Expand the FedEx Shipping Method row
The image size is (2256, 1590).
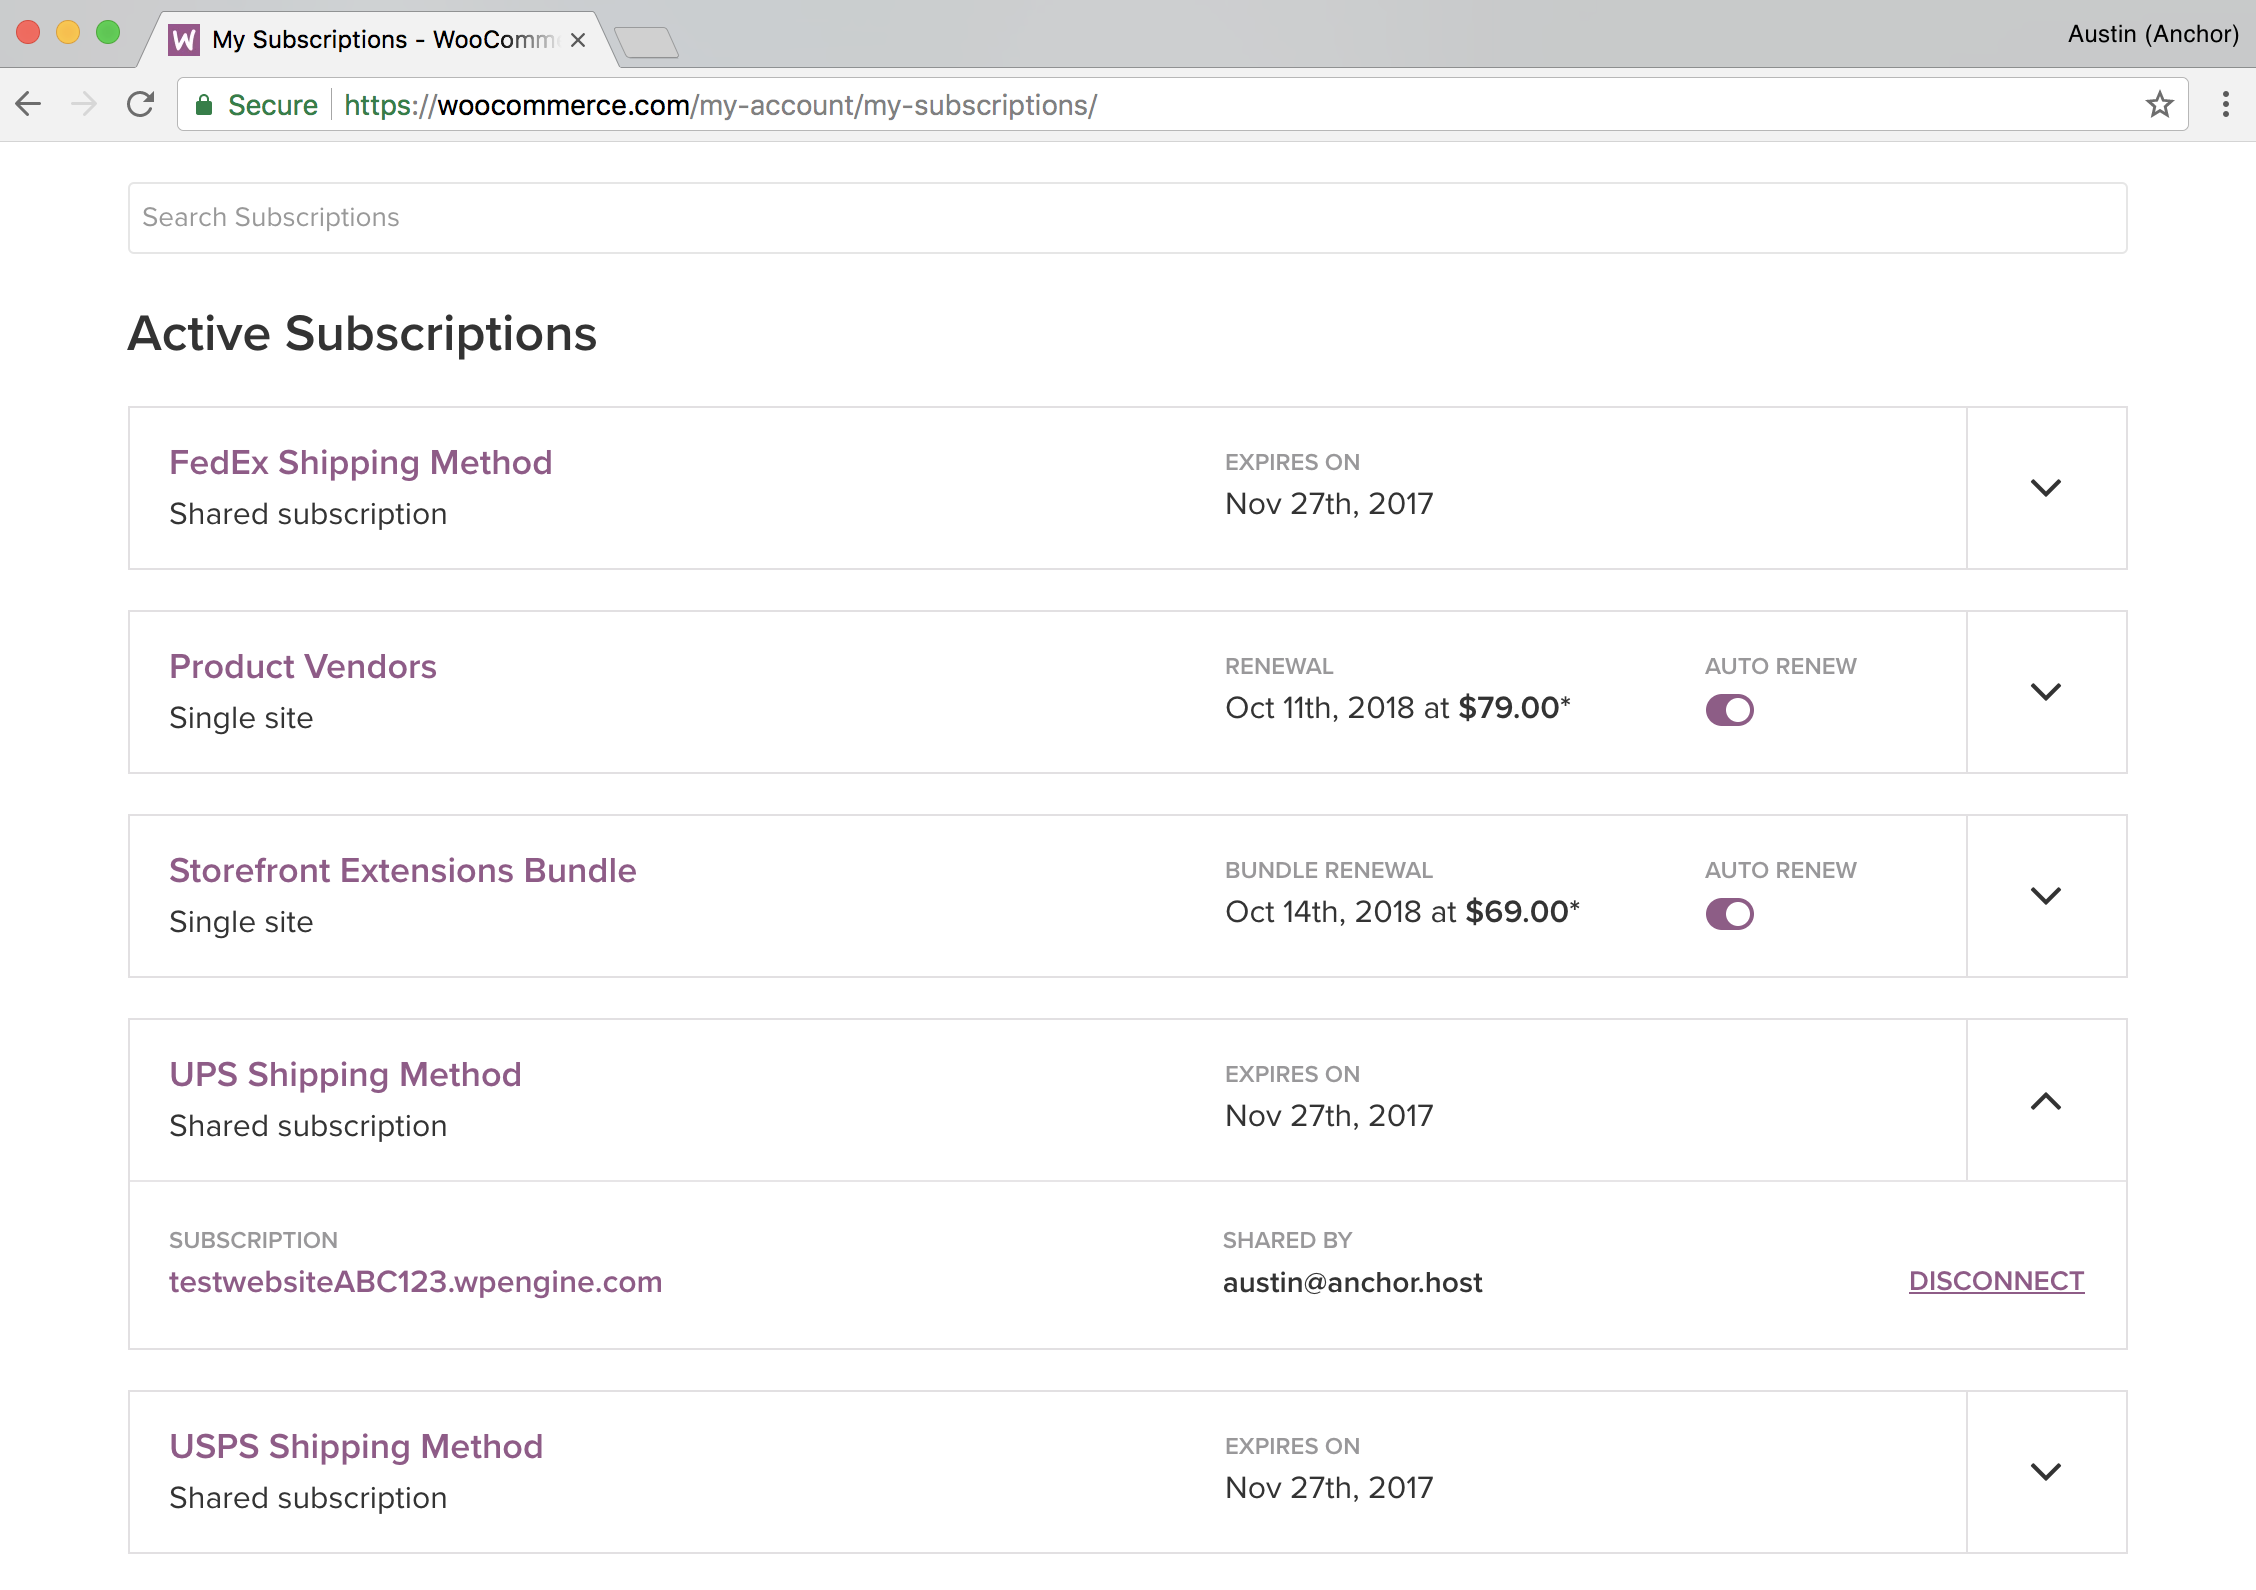click(x=2046, y=488)
